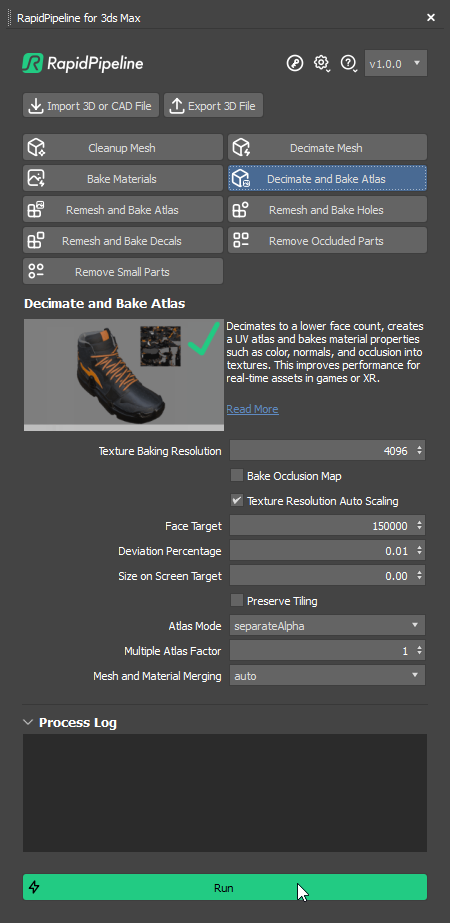Image resolution: width=450 pixels, height=923 pixels.
Task: Click inside the Process Log output area
Action: (225, 792)
